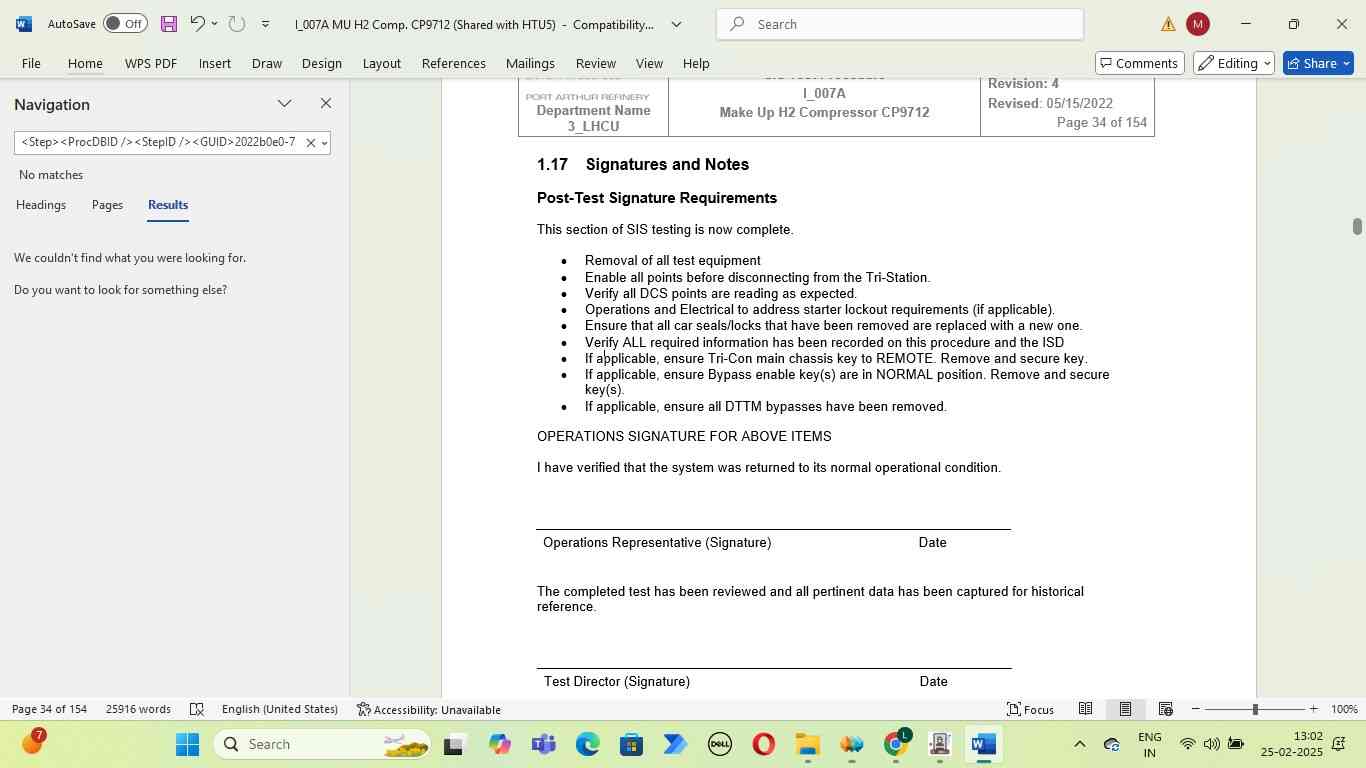Open the user account avatar M
This screenshot has height=768, width=1366.
point(1197,24)
